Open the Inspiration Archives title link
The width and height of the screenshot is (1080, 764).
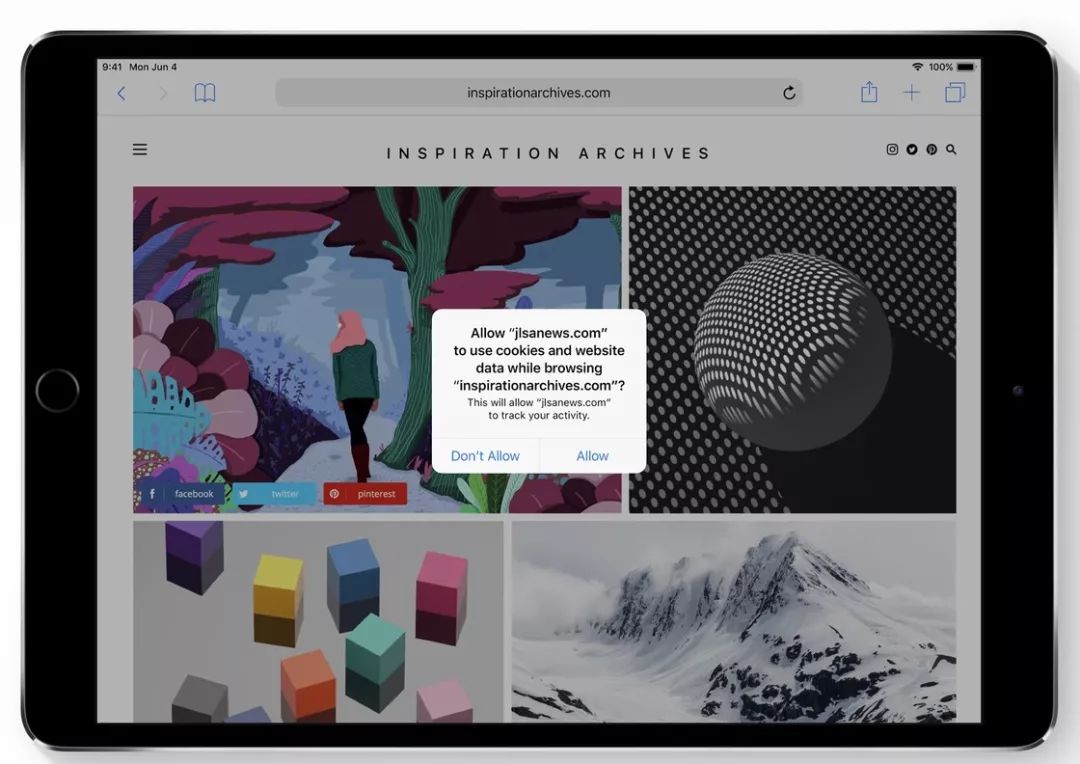pos(548,153)
